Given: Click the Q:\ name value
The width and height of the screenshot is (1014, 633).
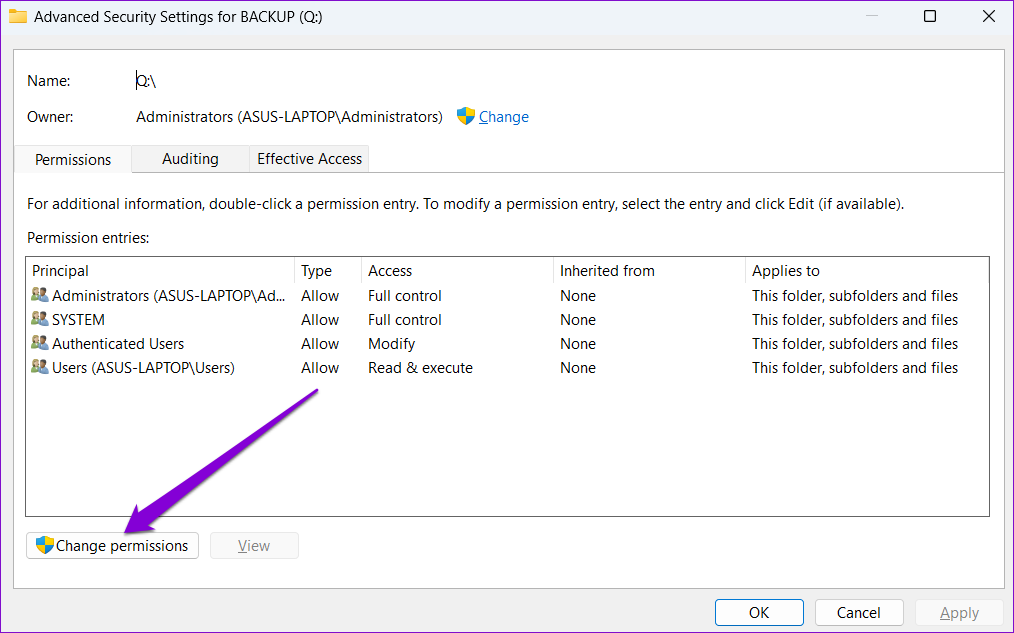Looking at the screenshot, I should pyautogui.click(x=146, y=81).
